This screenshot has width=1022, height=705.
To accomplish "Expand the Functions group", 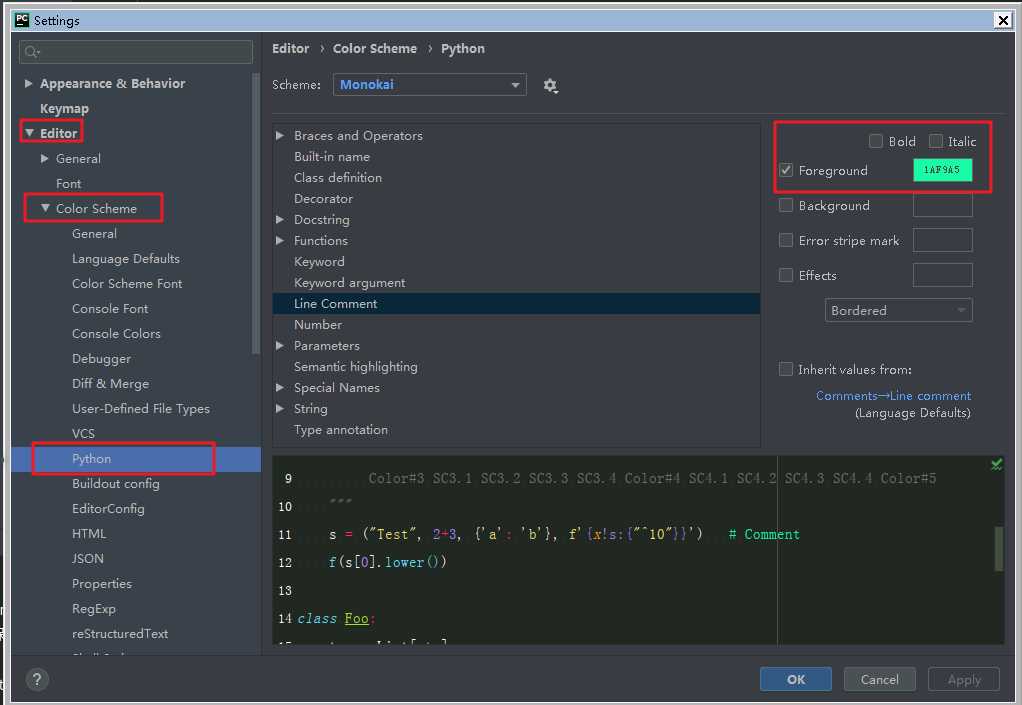I will click(280, 240).
